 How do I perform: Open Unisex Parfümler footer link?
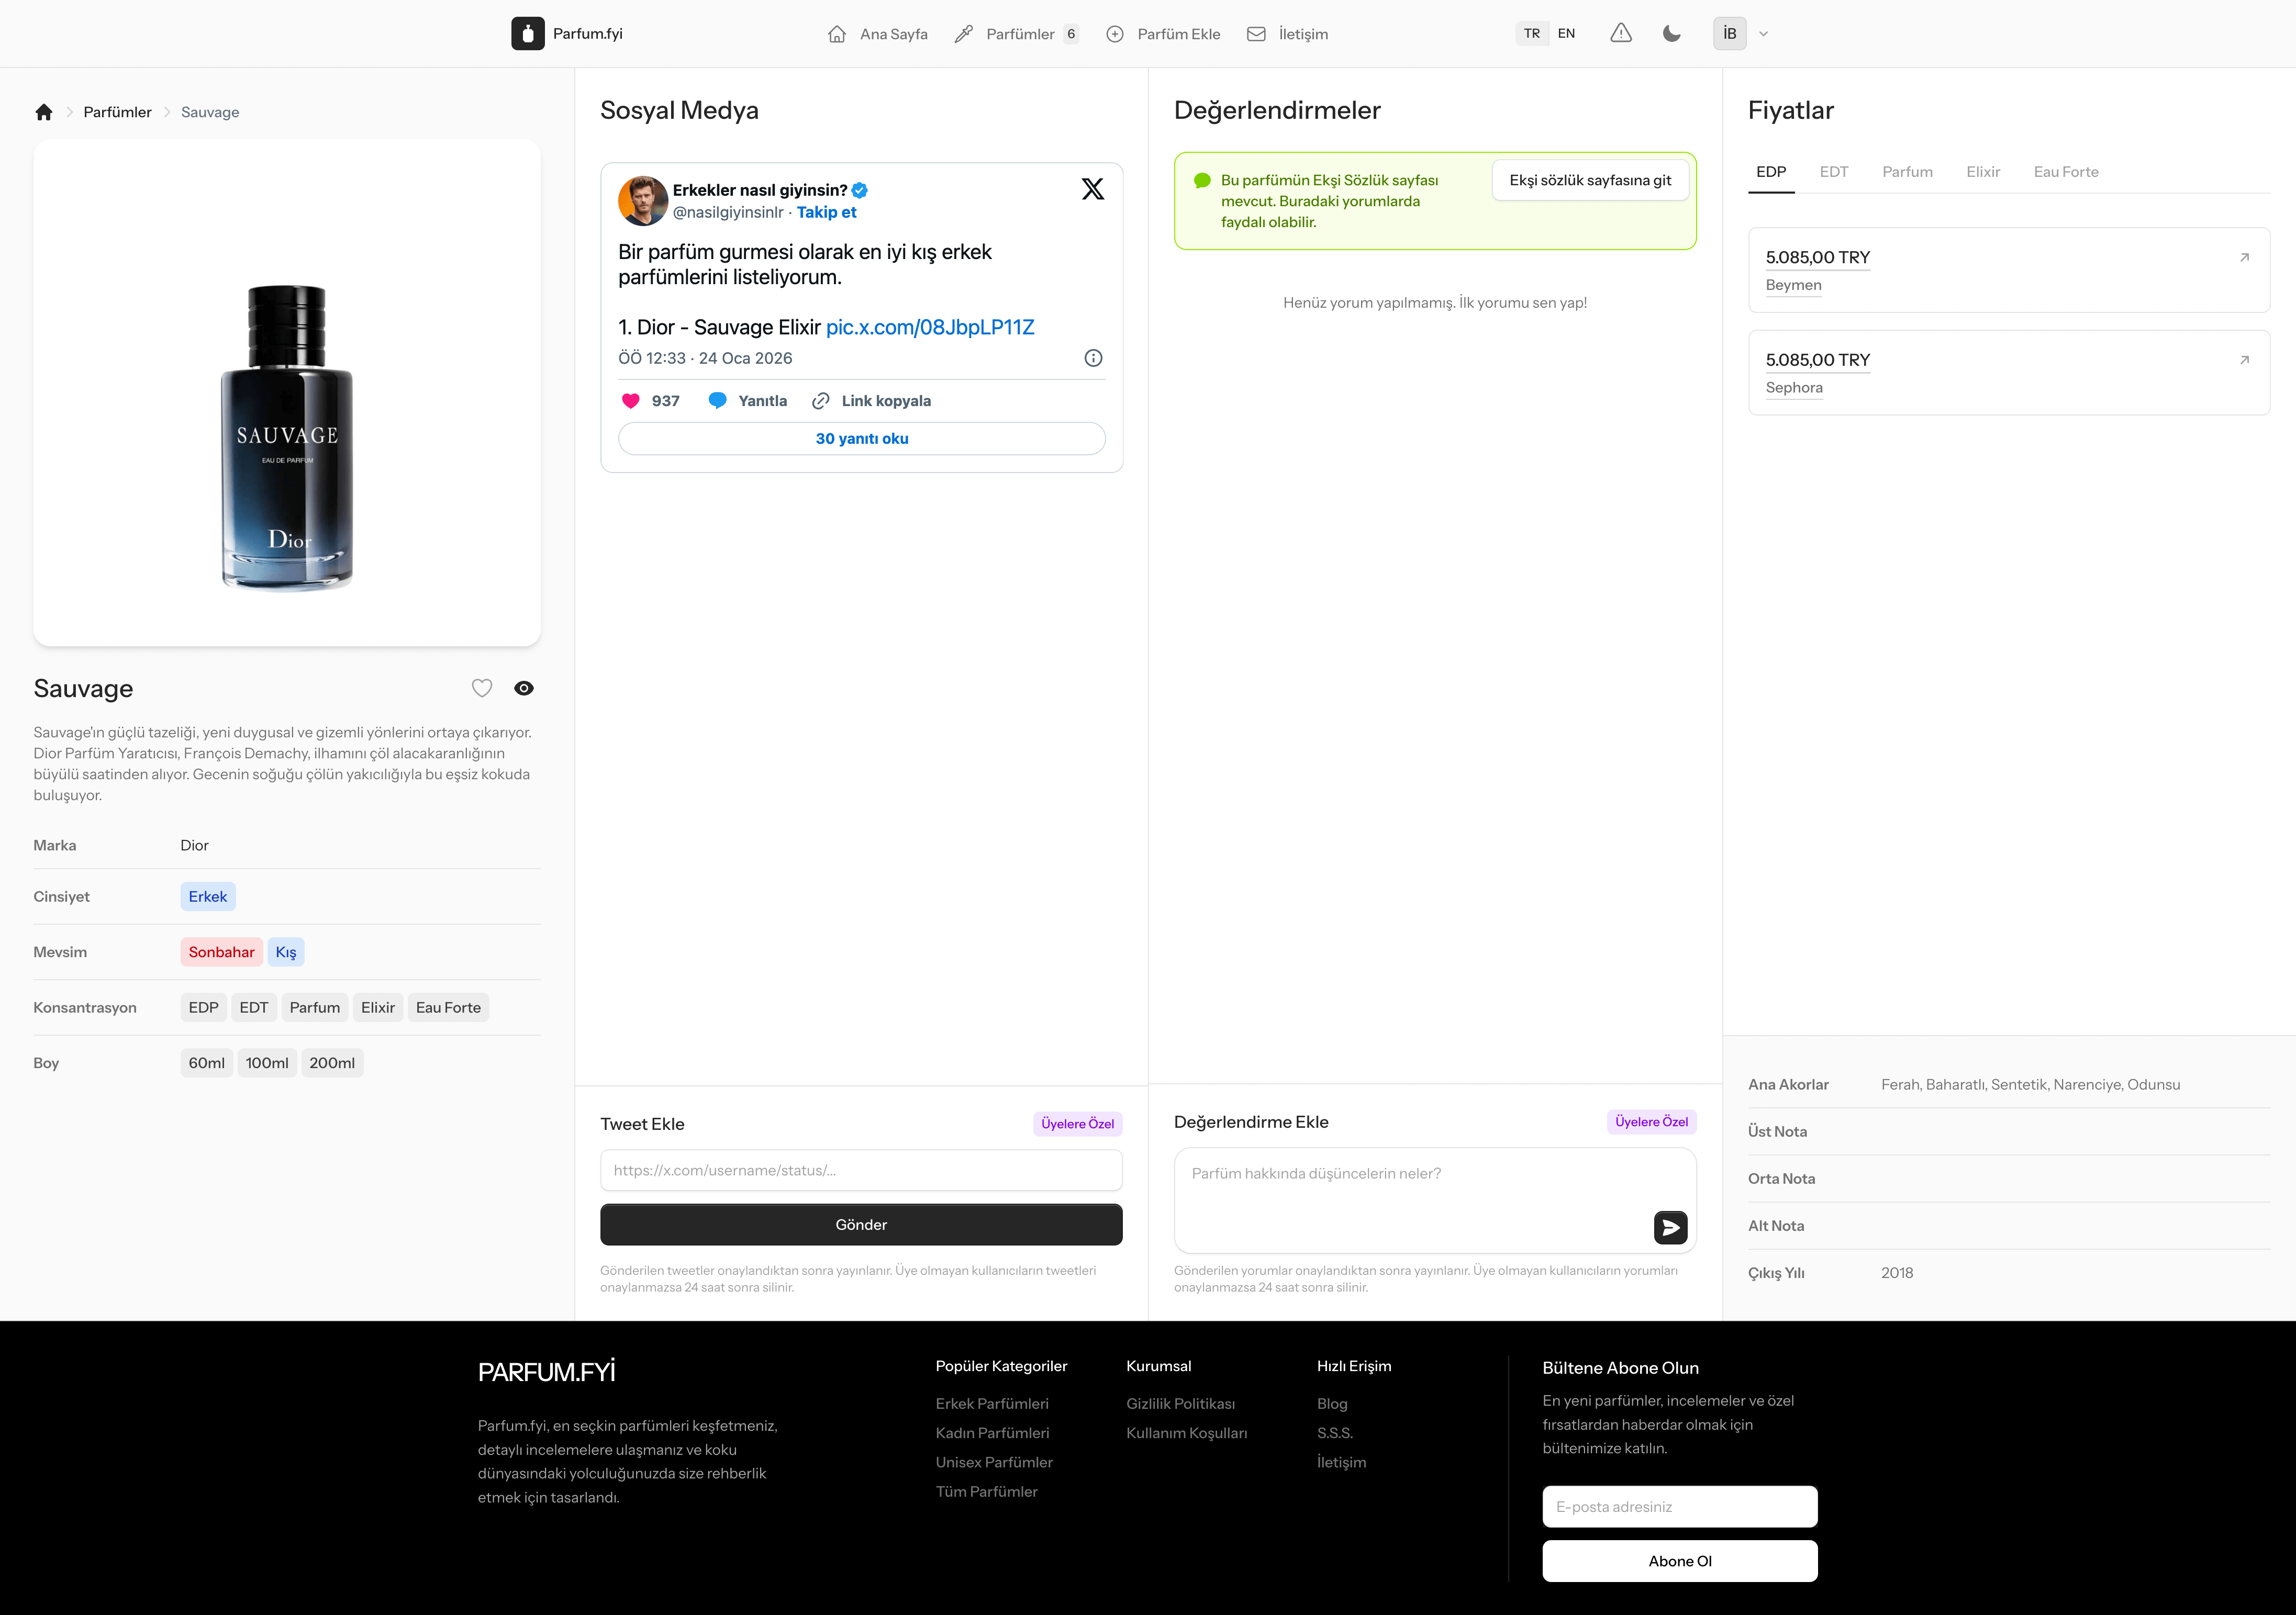994,1462
